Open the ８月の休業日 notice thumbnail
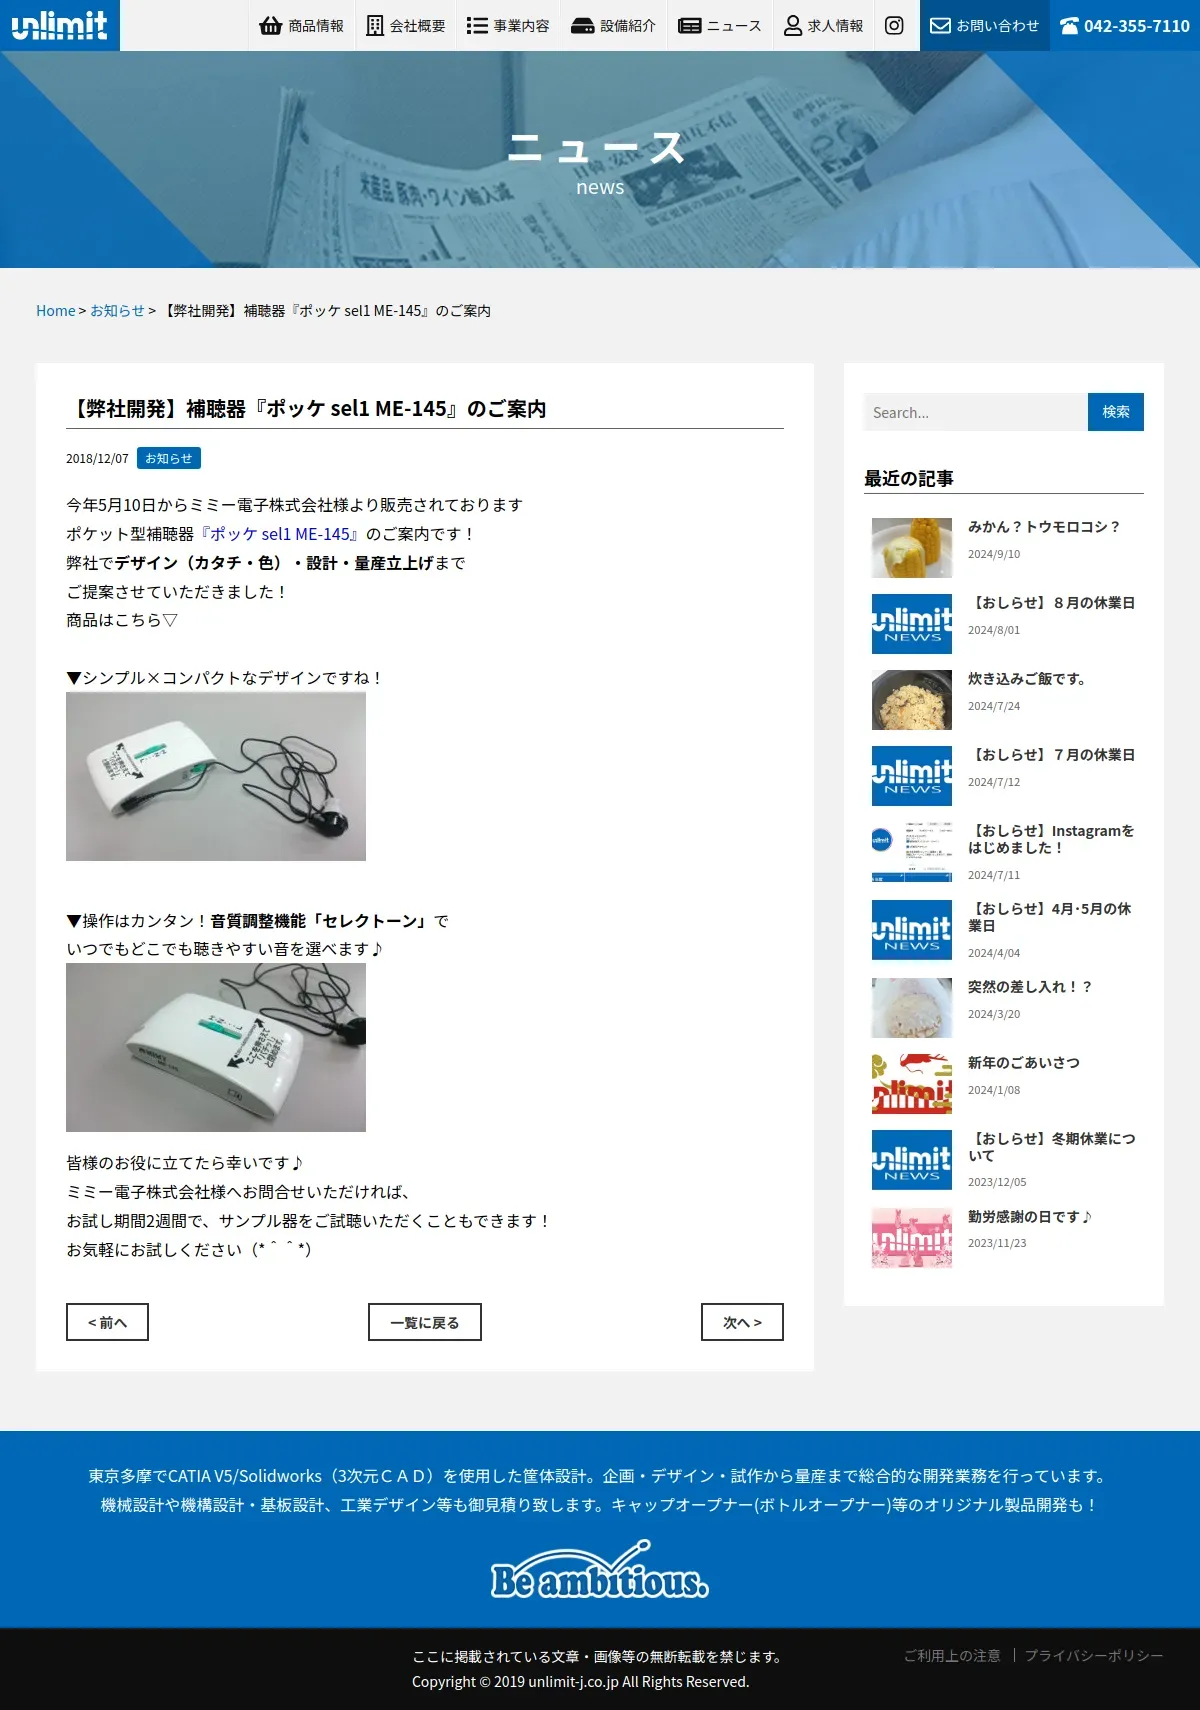The height and width of the screenshot is (1710, 1200). pyautogui.click(x=912, y=624)
